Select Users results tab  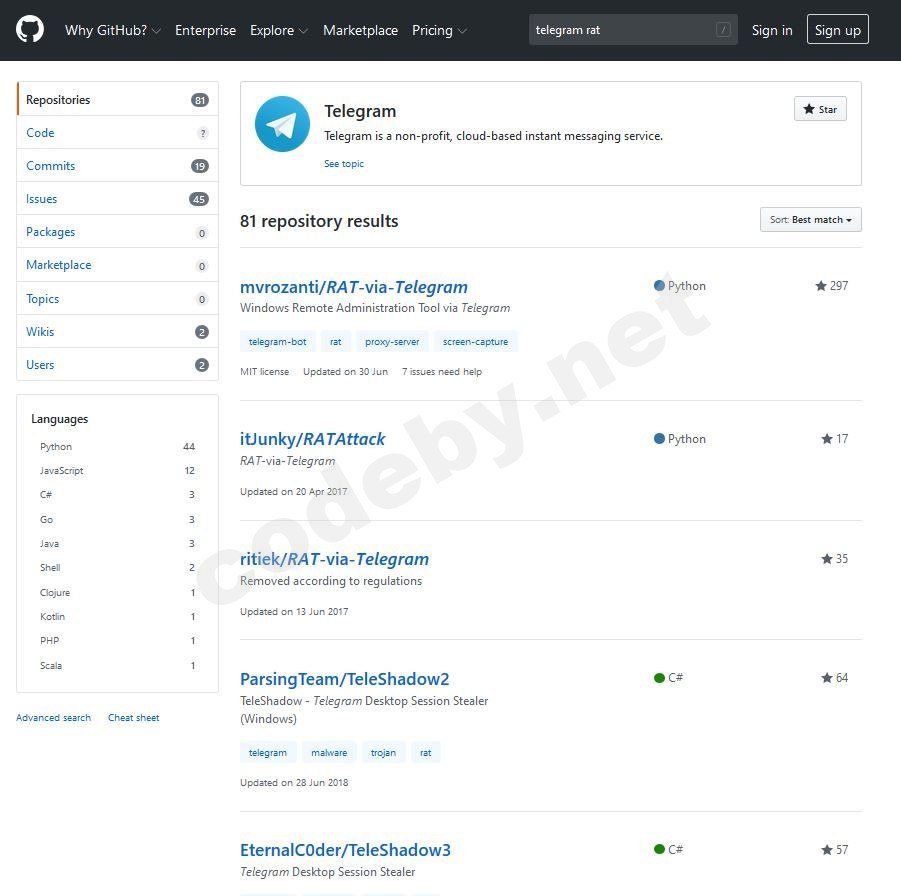click(x=117, y=364)
